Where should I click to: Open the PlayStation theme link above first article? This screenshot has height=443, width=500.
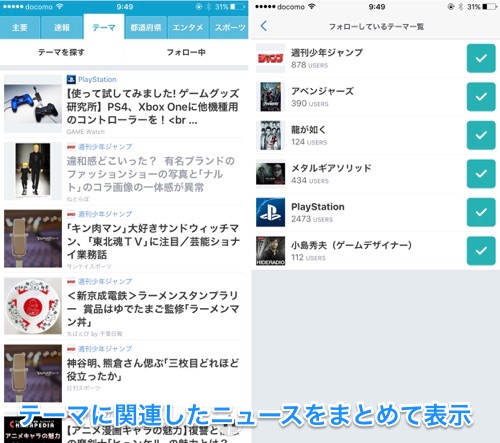click(97, 79)
